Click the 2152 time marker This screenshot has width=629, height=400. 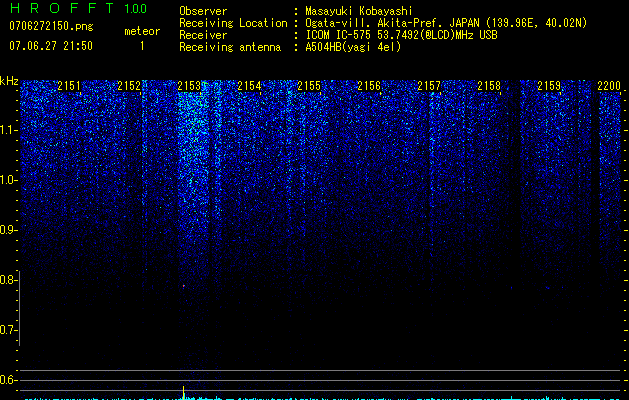(x=129, y=86)
